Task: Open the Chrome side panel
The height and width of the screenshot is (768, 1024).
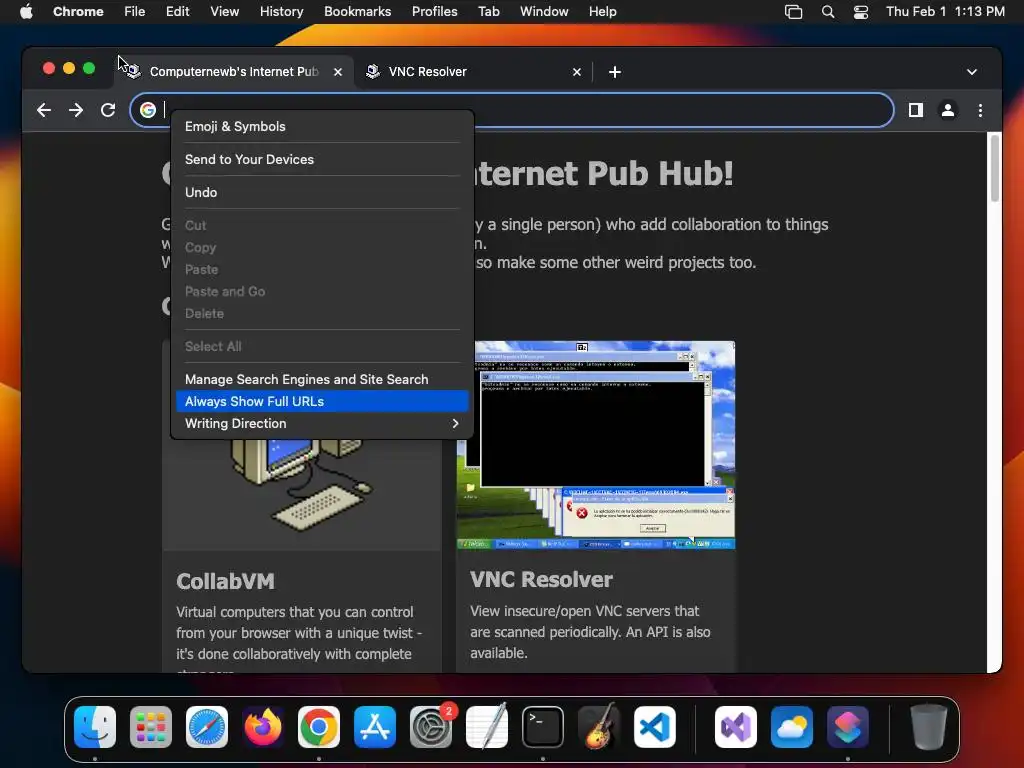Action: (x=916, y=110)
